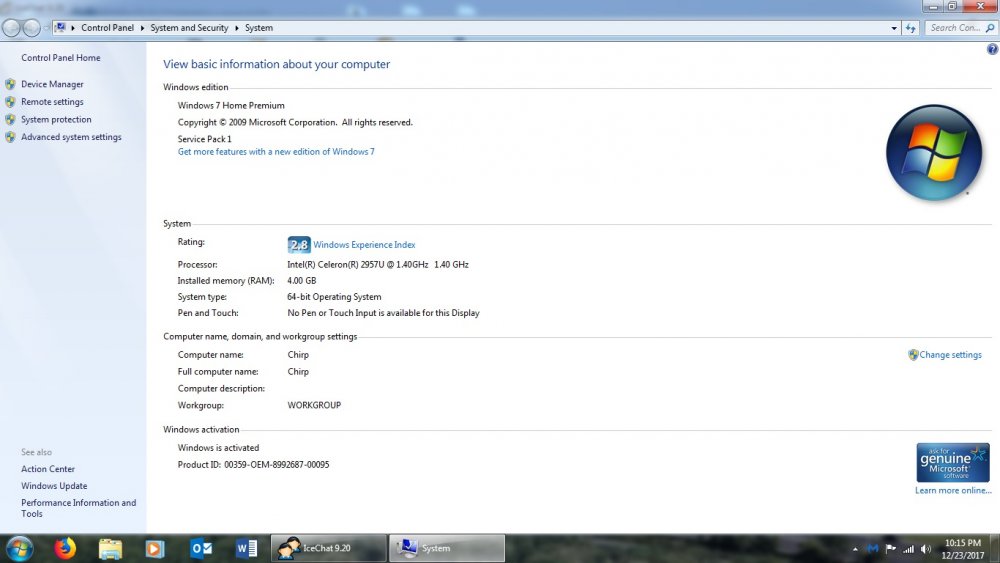Open Remote settings link

(x=52, y=101)
